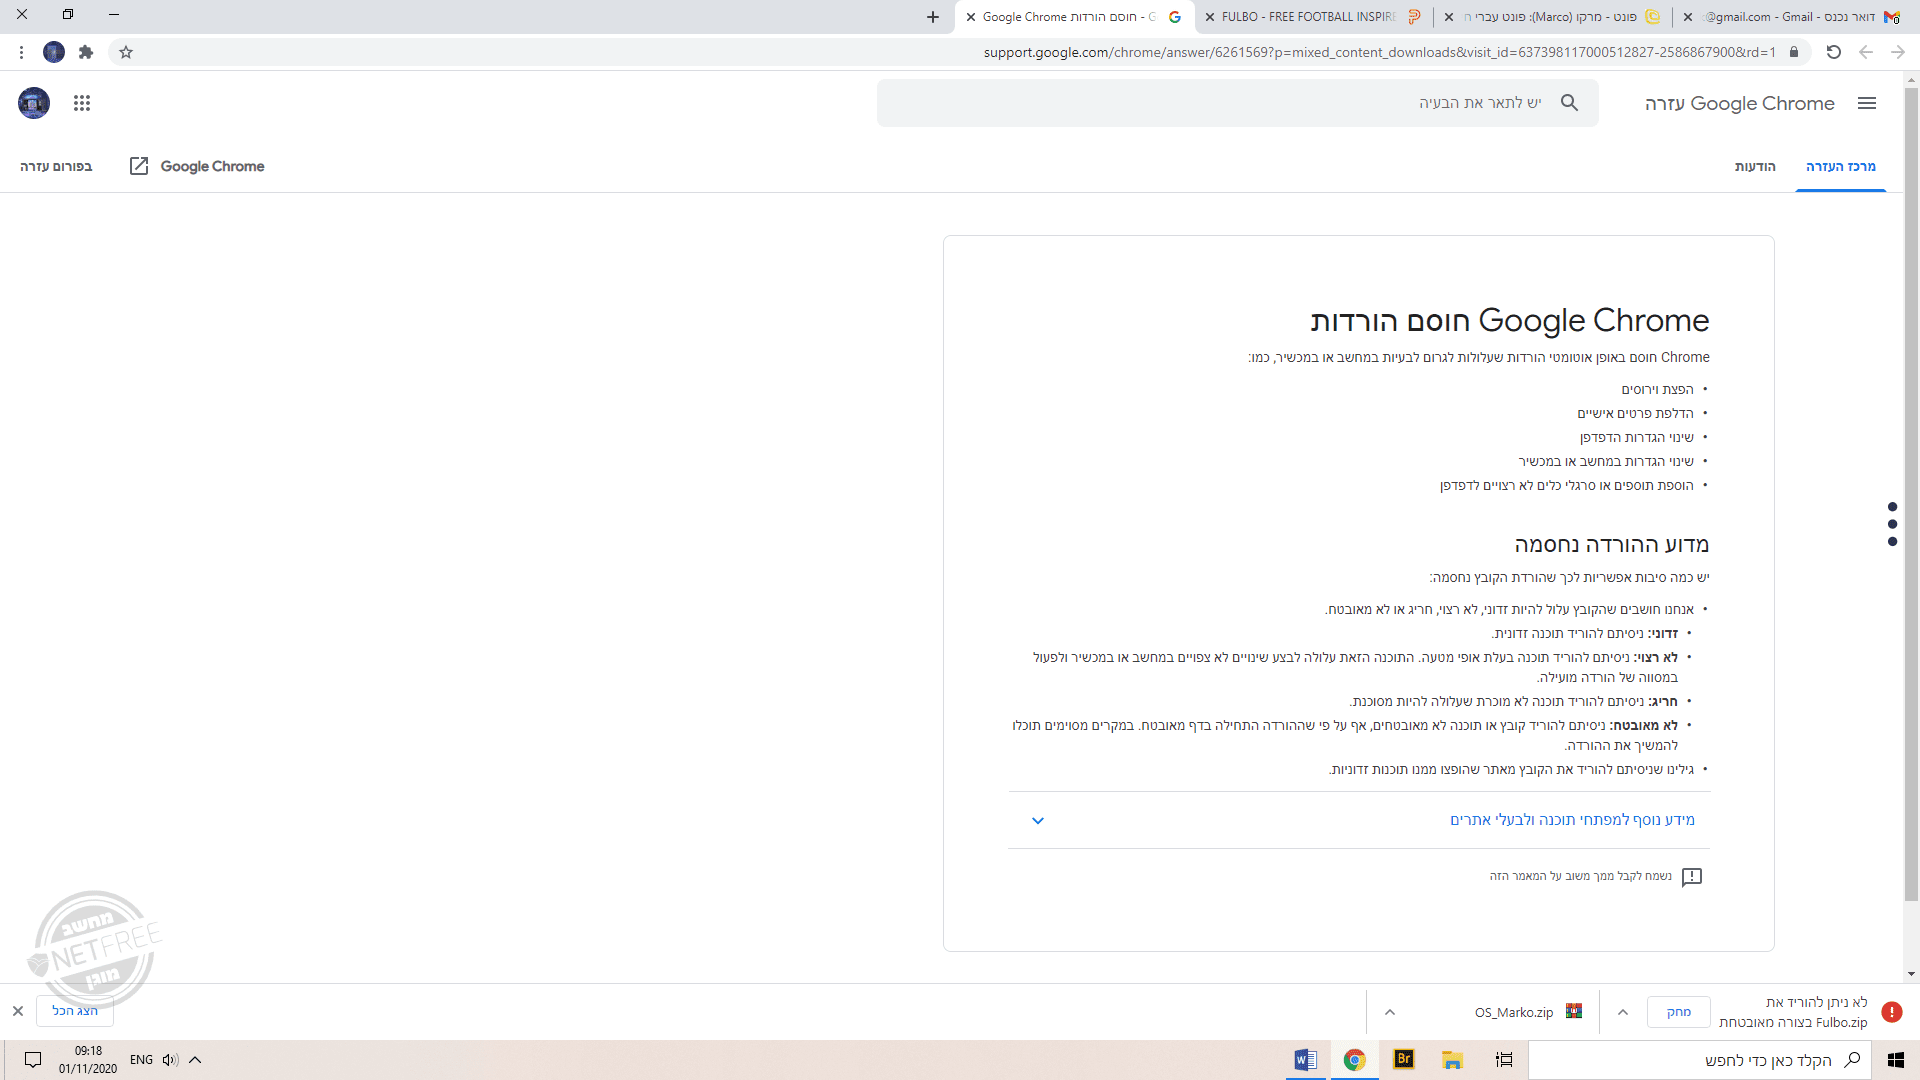Open the Fulbo.zip download options arrow
Screen dimensions: 1920x1080
[1623, 1012]
